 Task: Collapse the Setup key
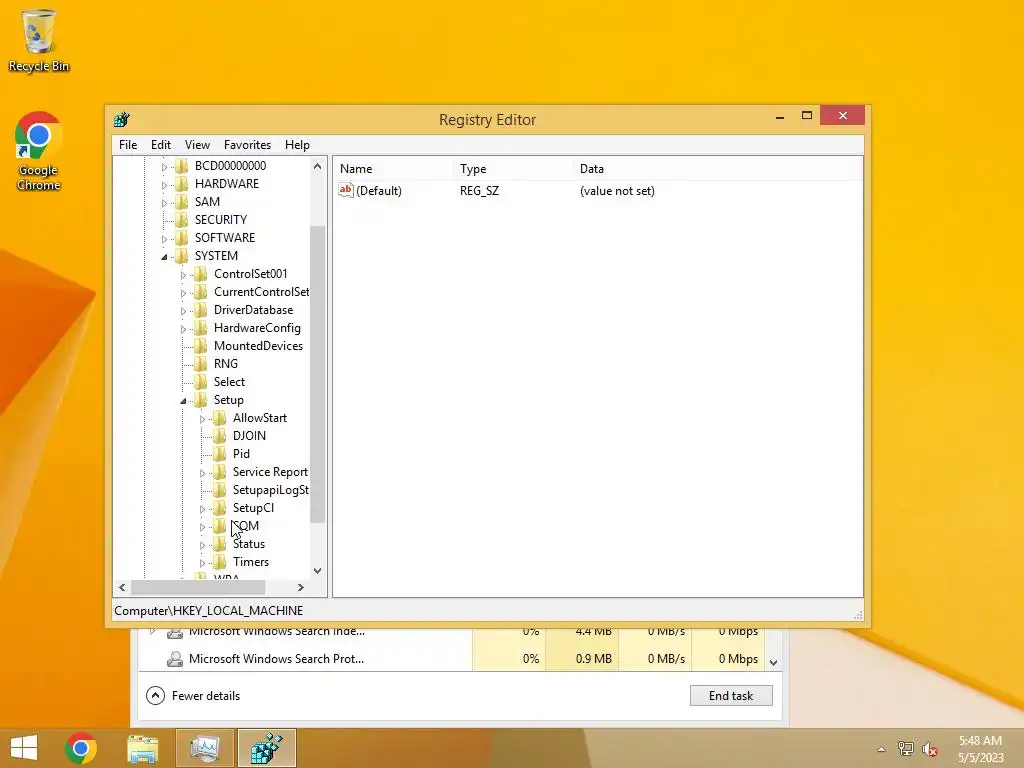pos(183,401)
